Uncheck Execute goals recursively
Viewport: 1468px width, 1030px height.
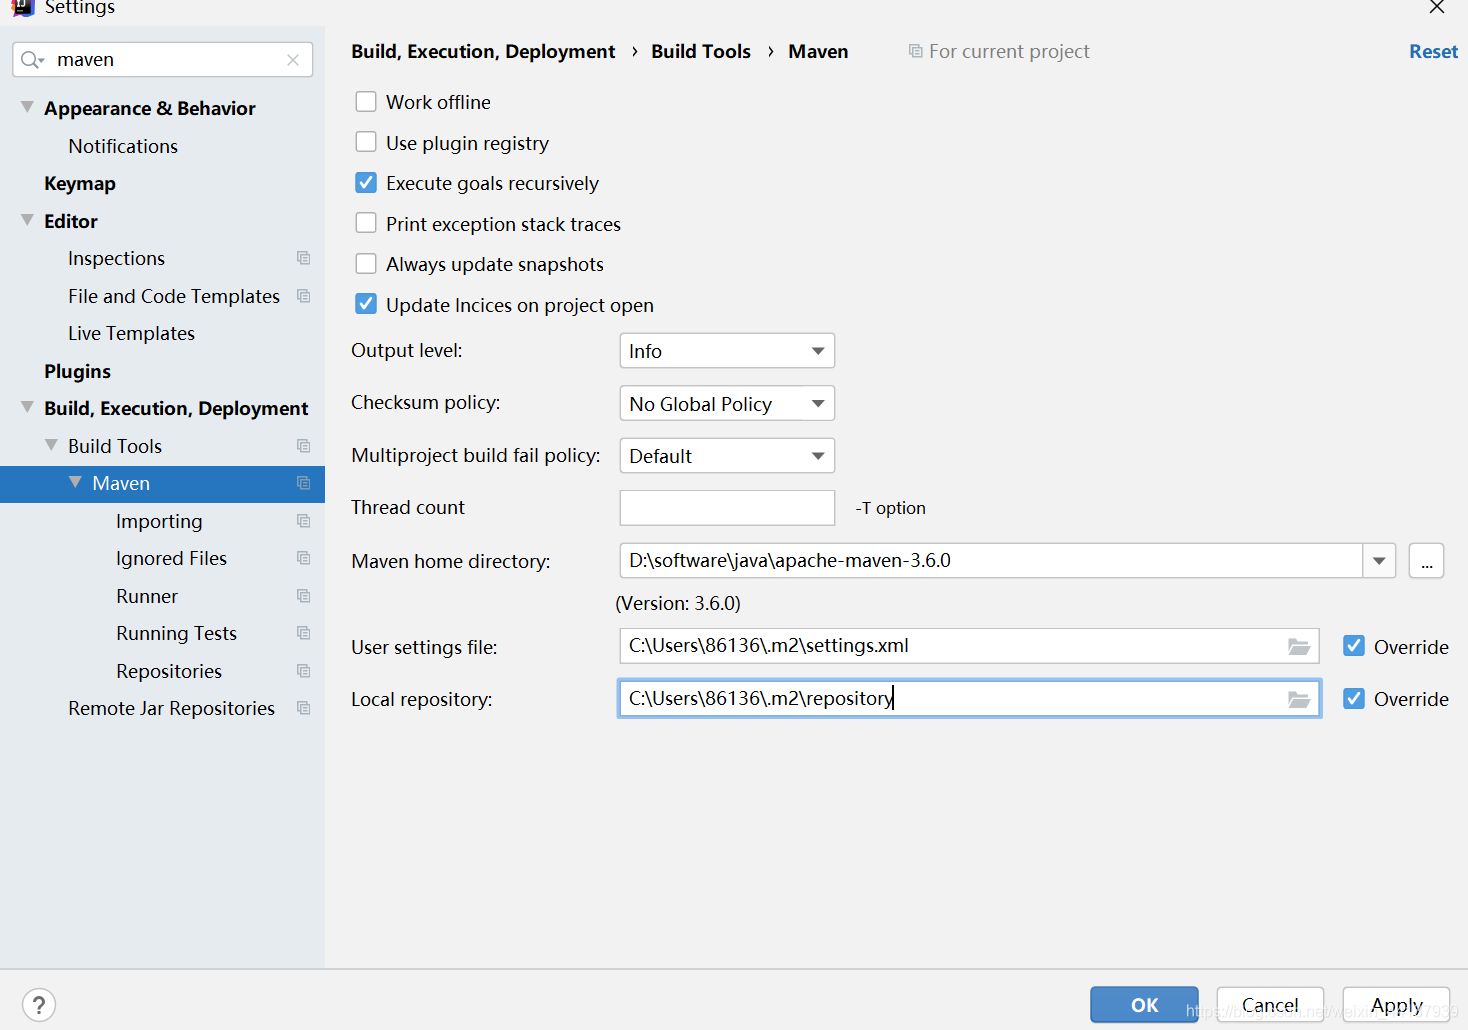pos(366,183)
